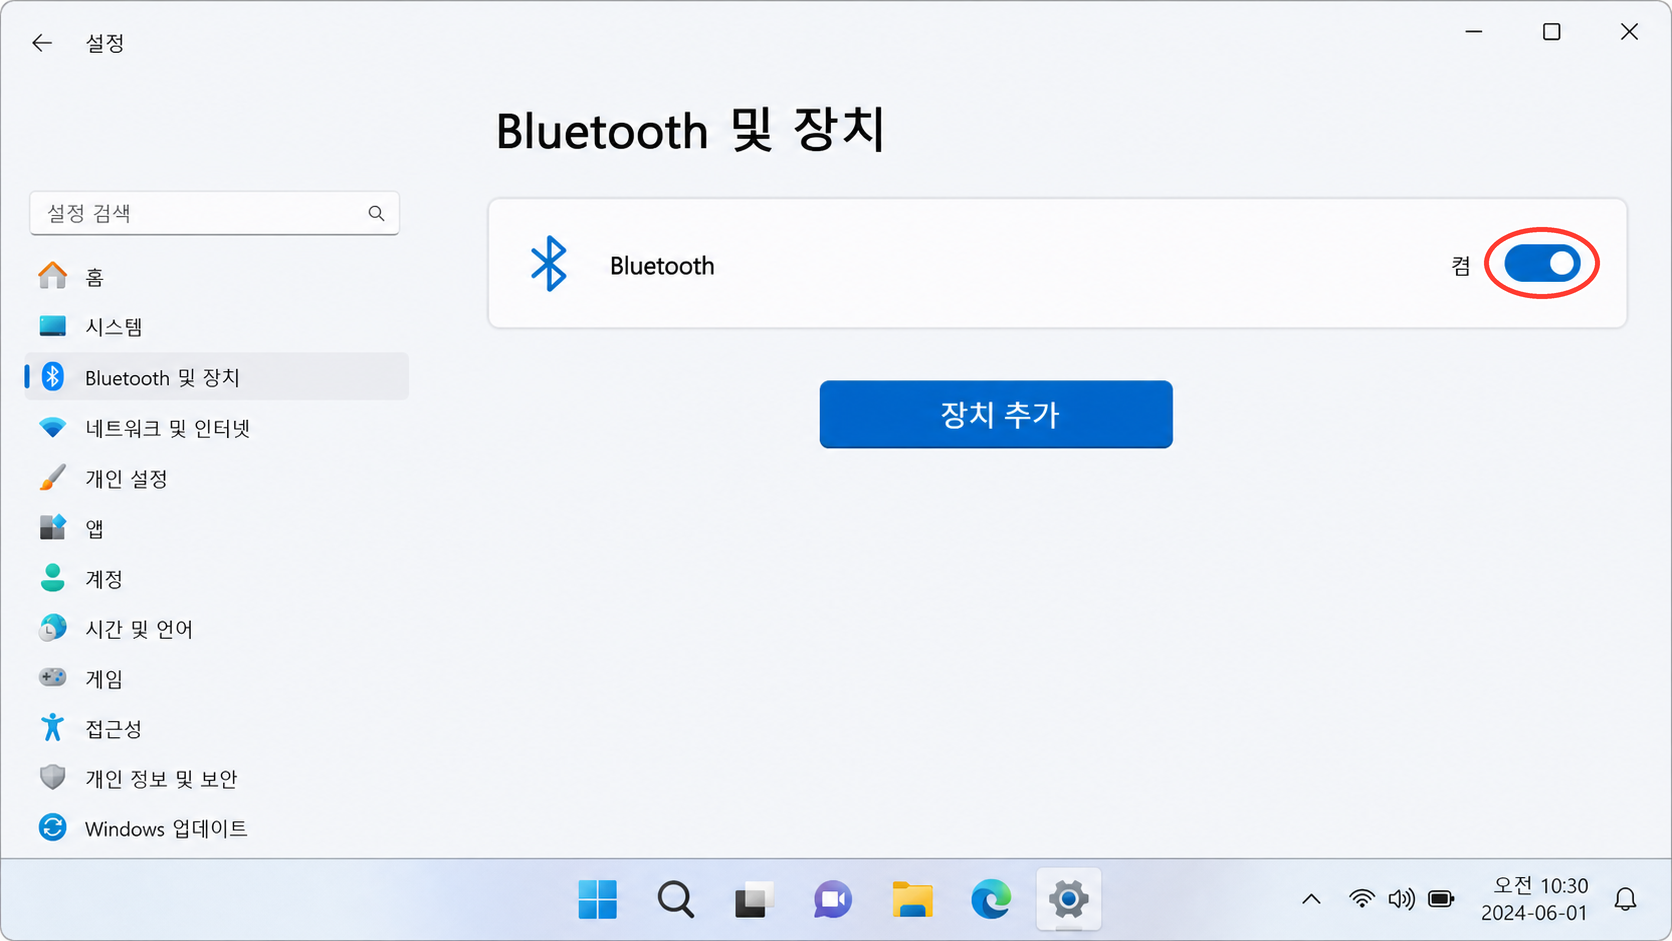1672x941 pixels.
Task: Select 시스템 in the sidebar
Action: coord(215,326)
